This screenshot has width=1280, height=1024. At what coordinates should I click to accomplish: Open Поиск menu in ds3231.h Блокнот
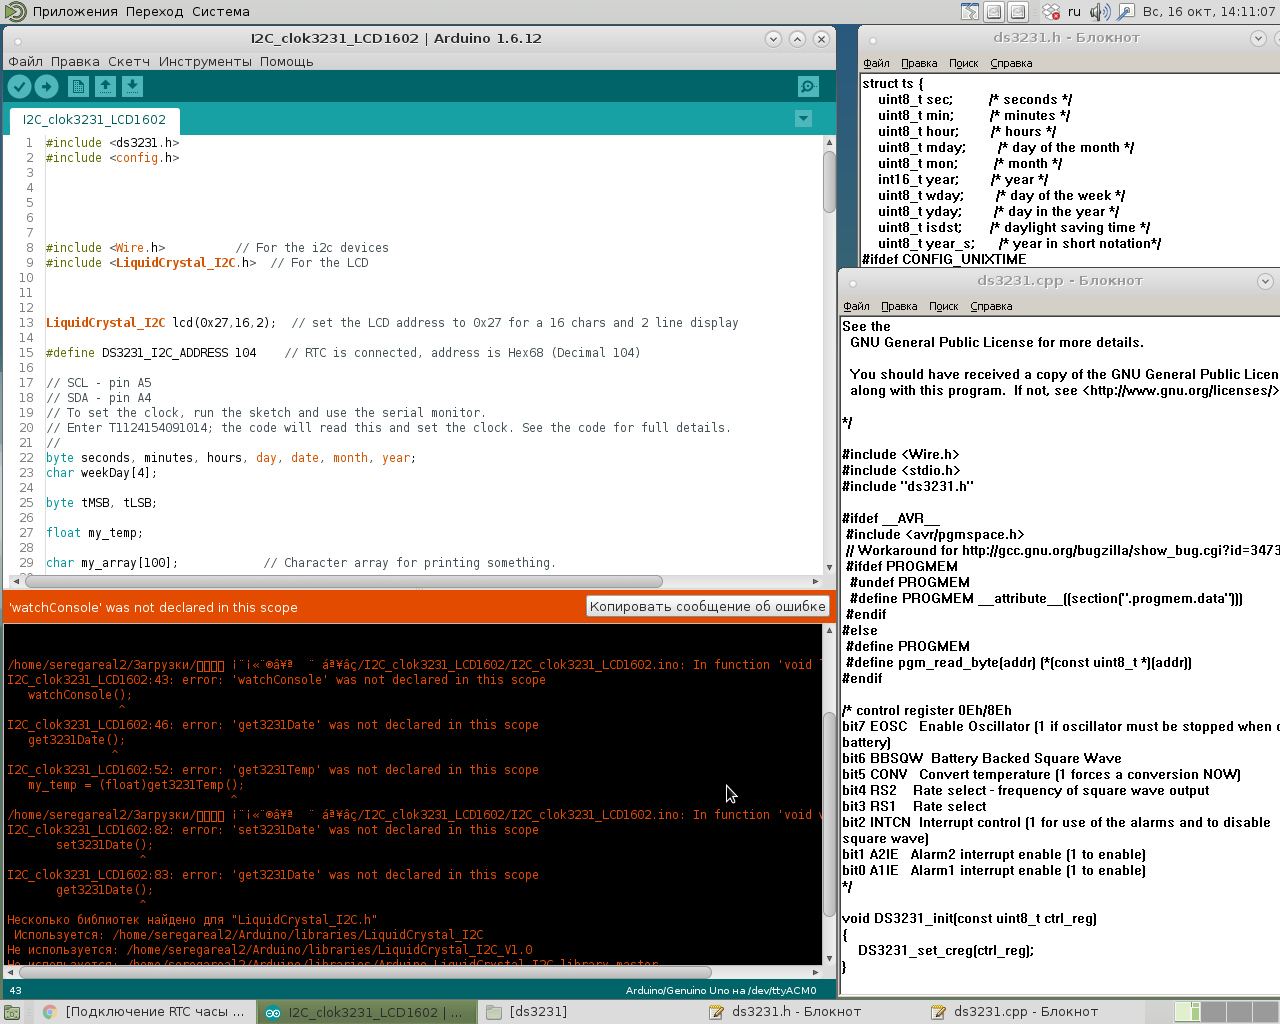coord(964,63)
